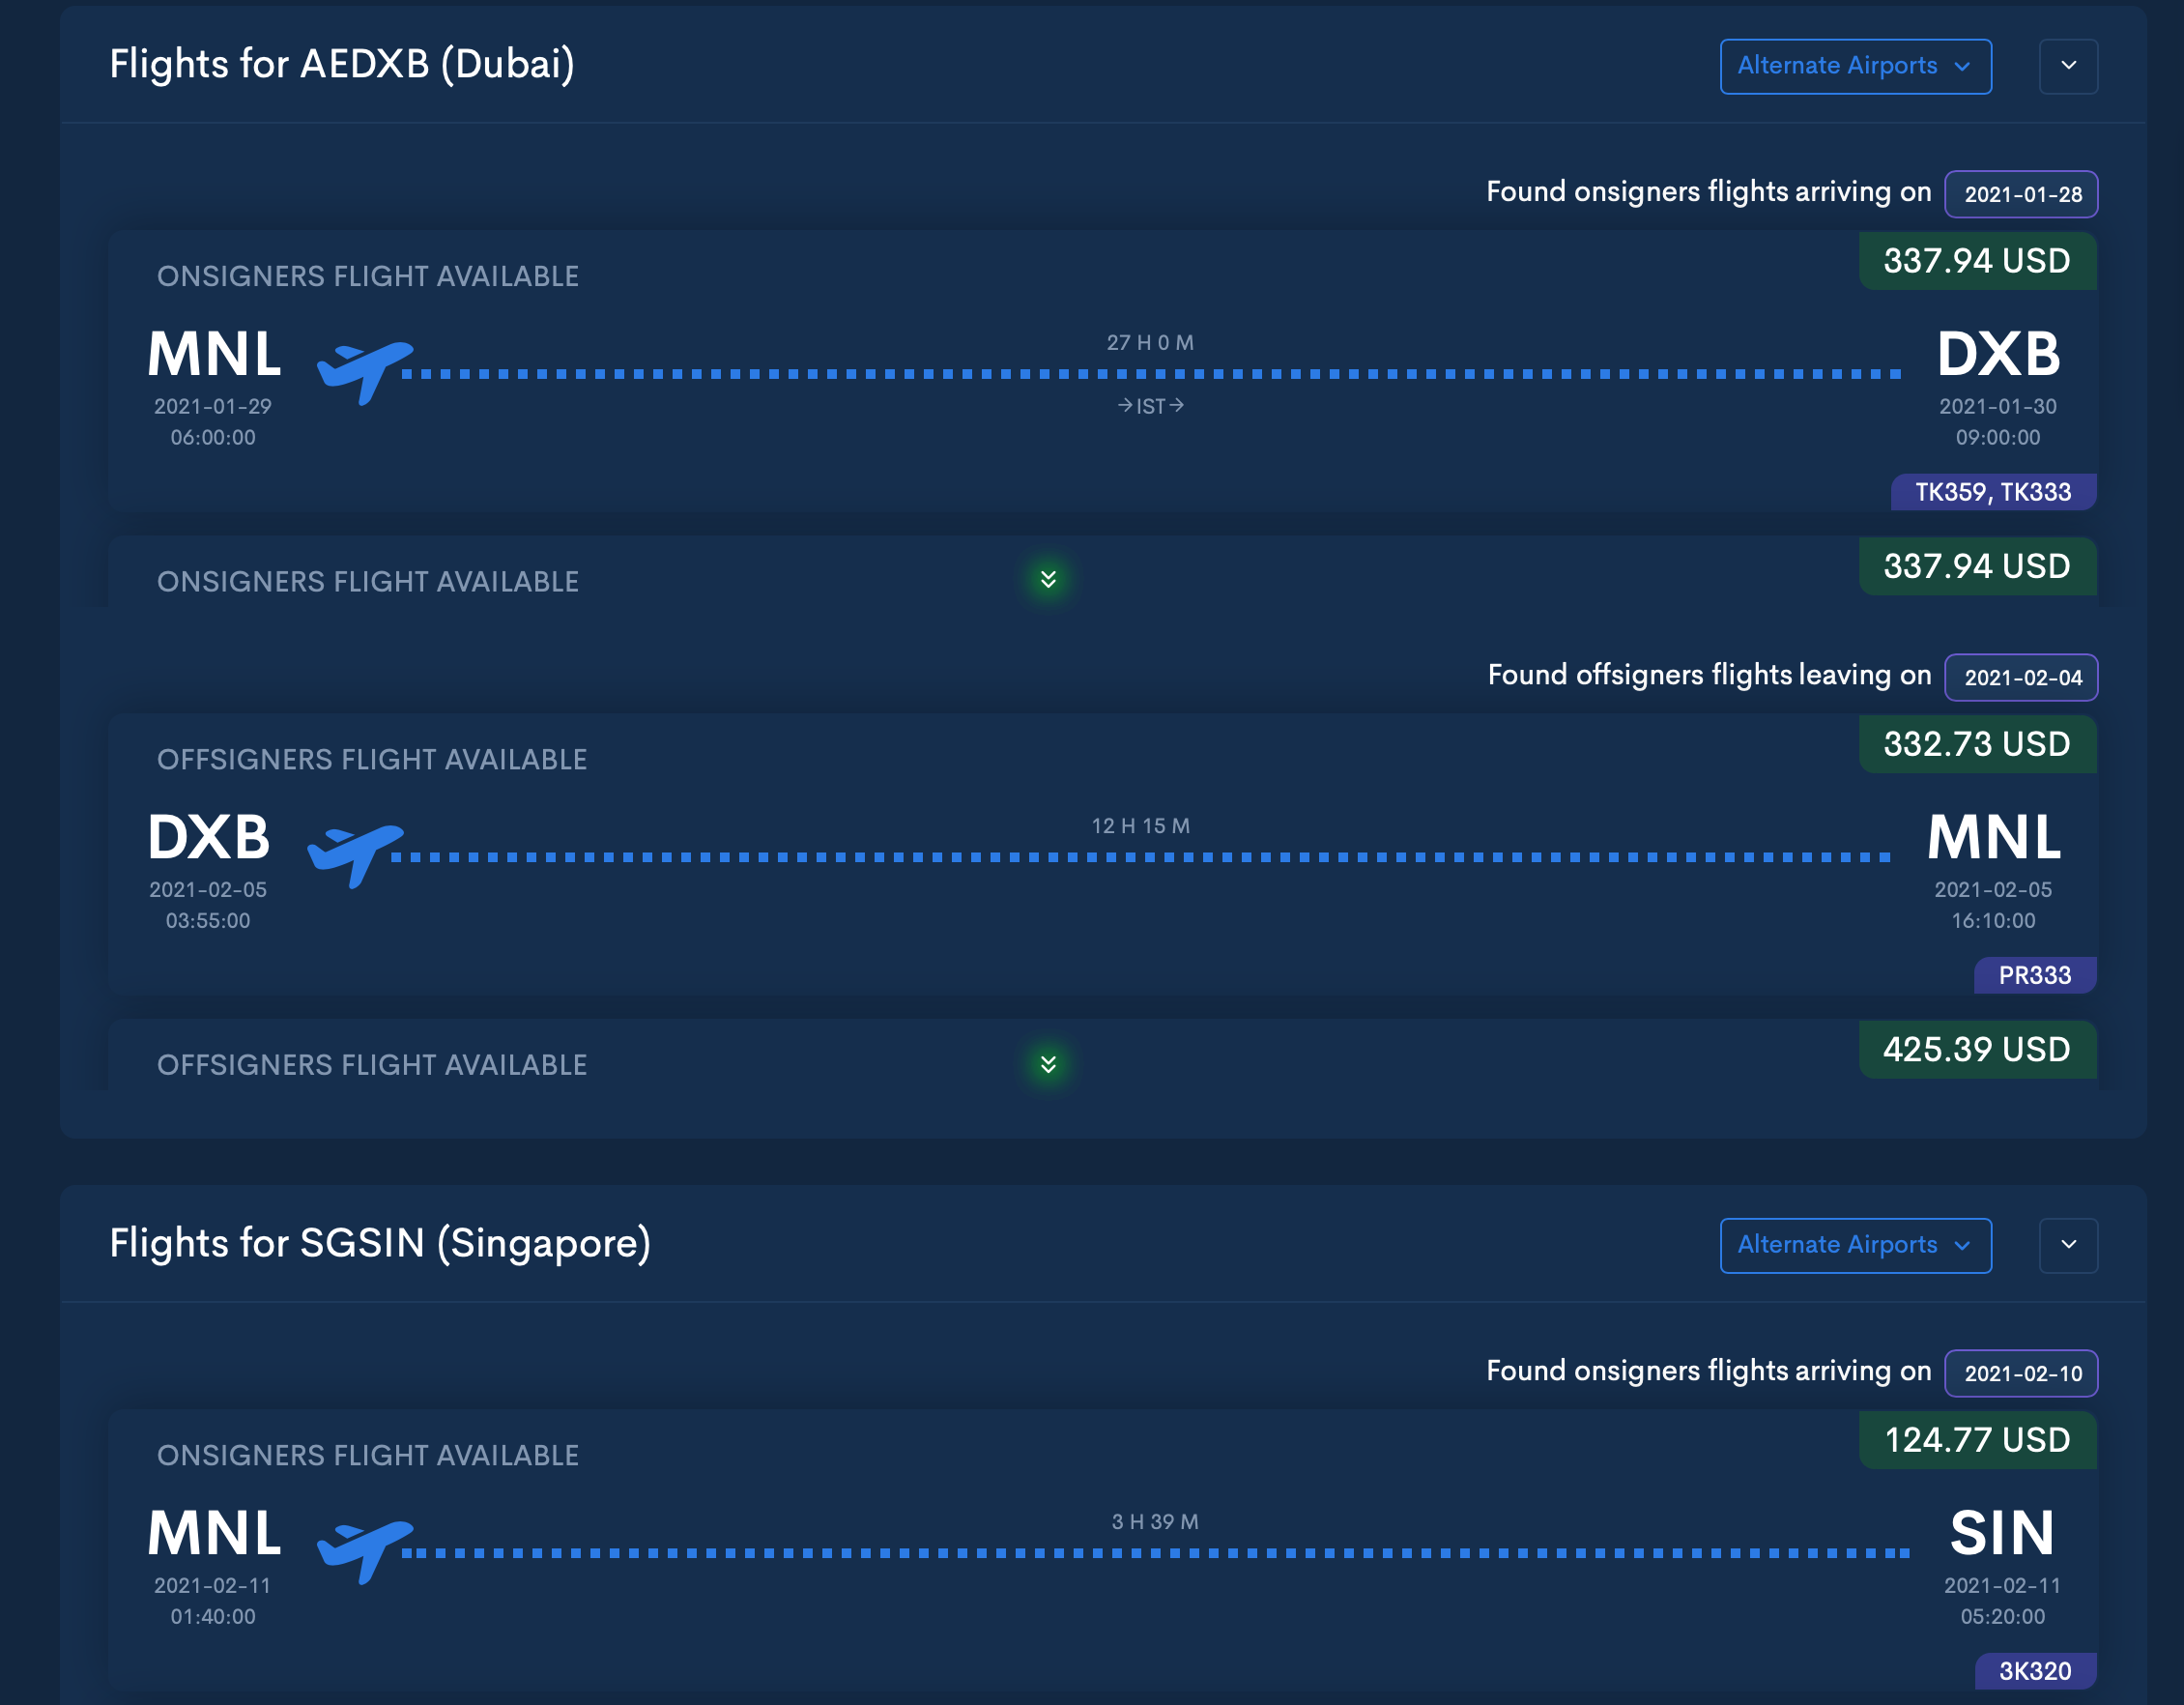The image size is (2184, 1705).
Task: Select the 3K320 flight number tag
Action: 2034,1671
